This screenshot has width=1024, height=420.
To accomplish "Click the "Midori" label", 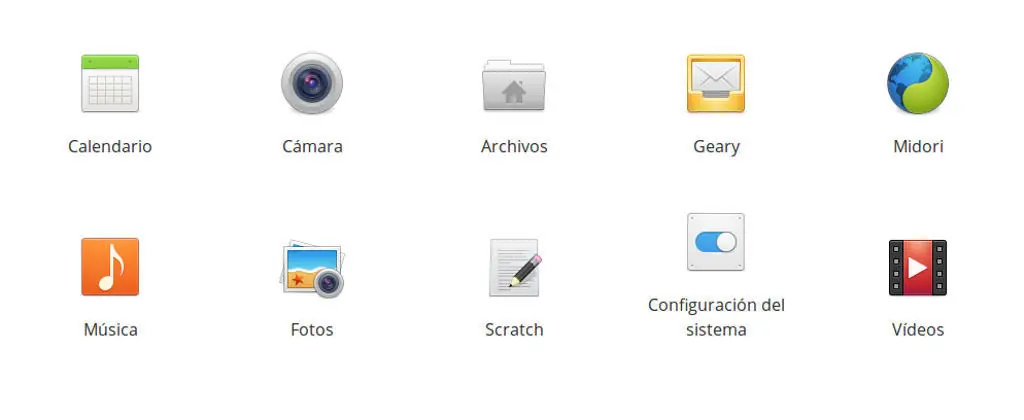I will (x=918, y=146).
